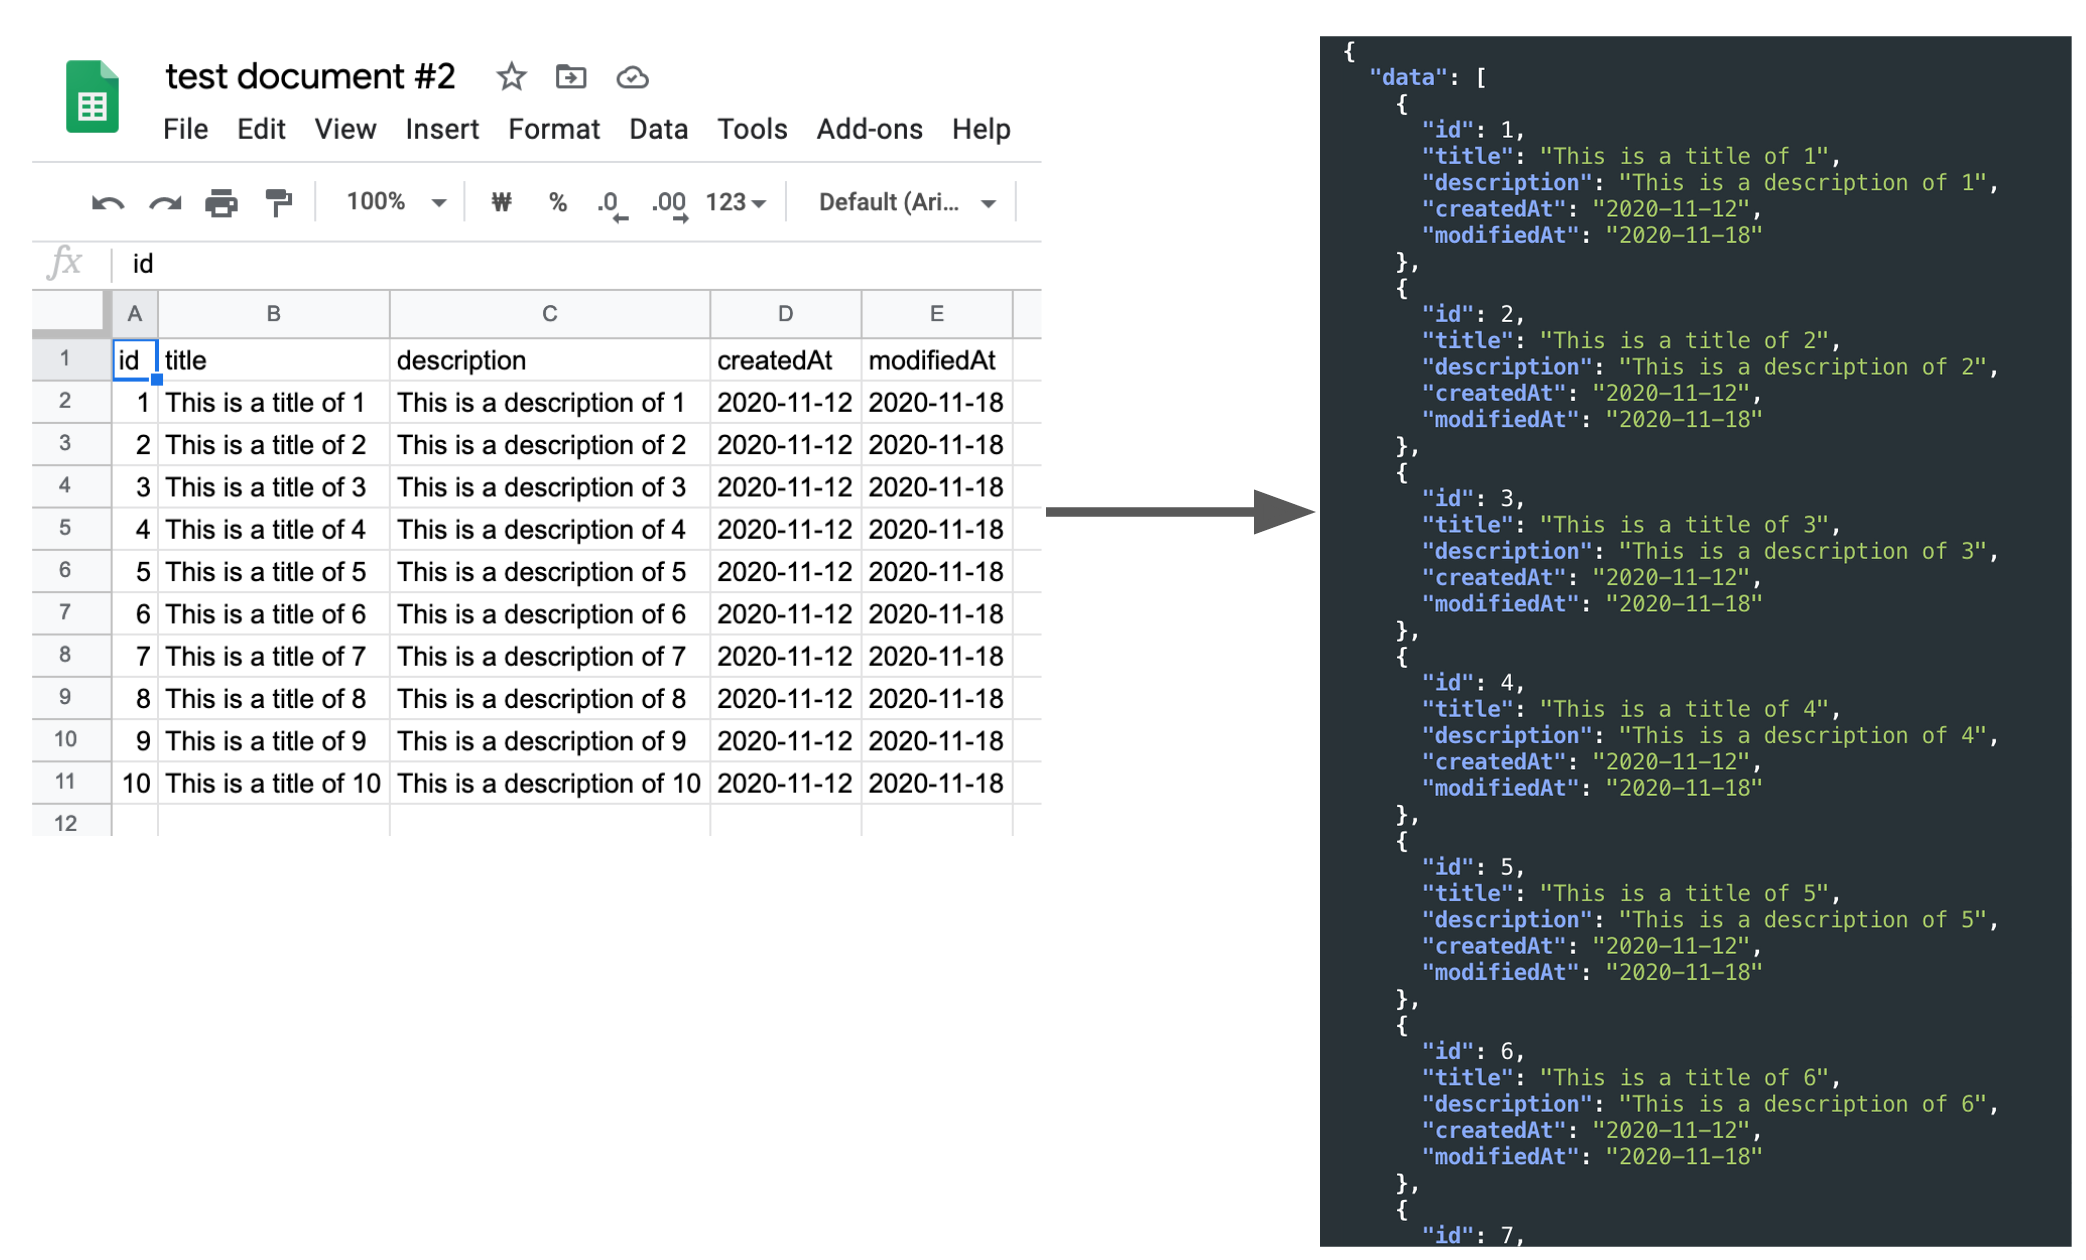Apply percent format to selection
The height and width of the screenshot is (1260, 2086).
pyautogui.click(x=558, y=203)
